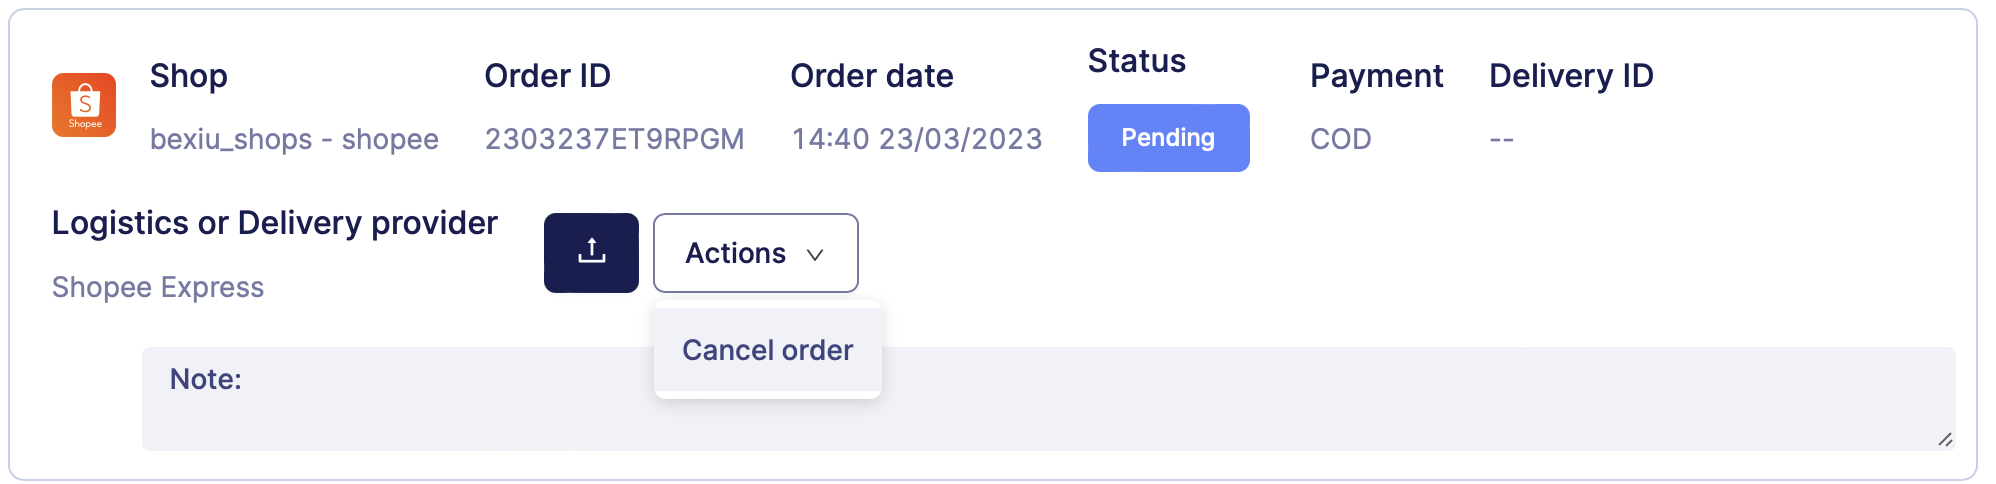Click the Order ID column heading
Screen dimensions: 1996x484
pos(547,76)
